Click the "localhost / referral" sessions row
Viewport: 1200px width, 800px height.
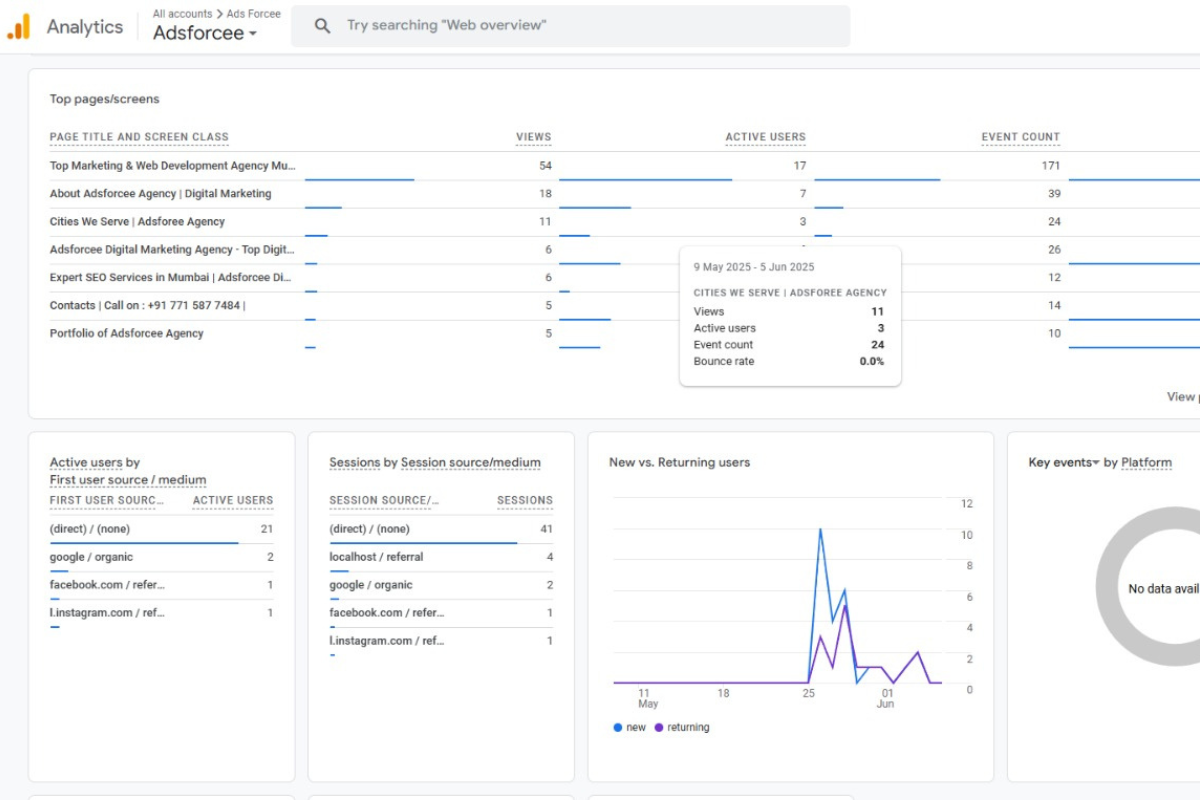(x=441, y=557)
